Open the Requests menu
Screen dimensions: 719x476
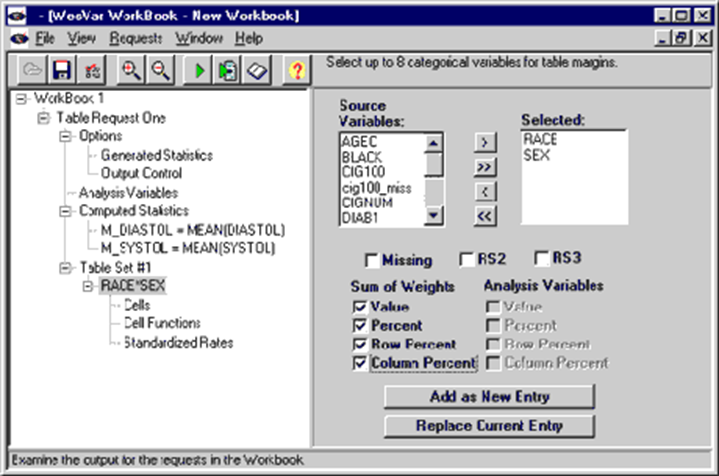(x=136, y=38)
